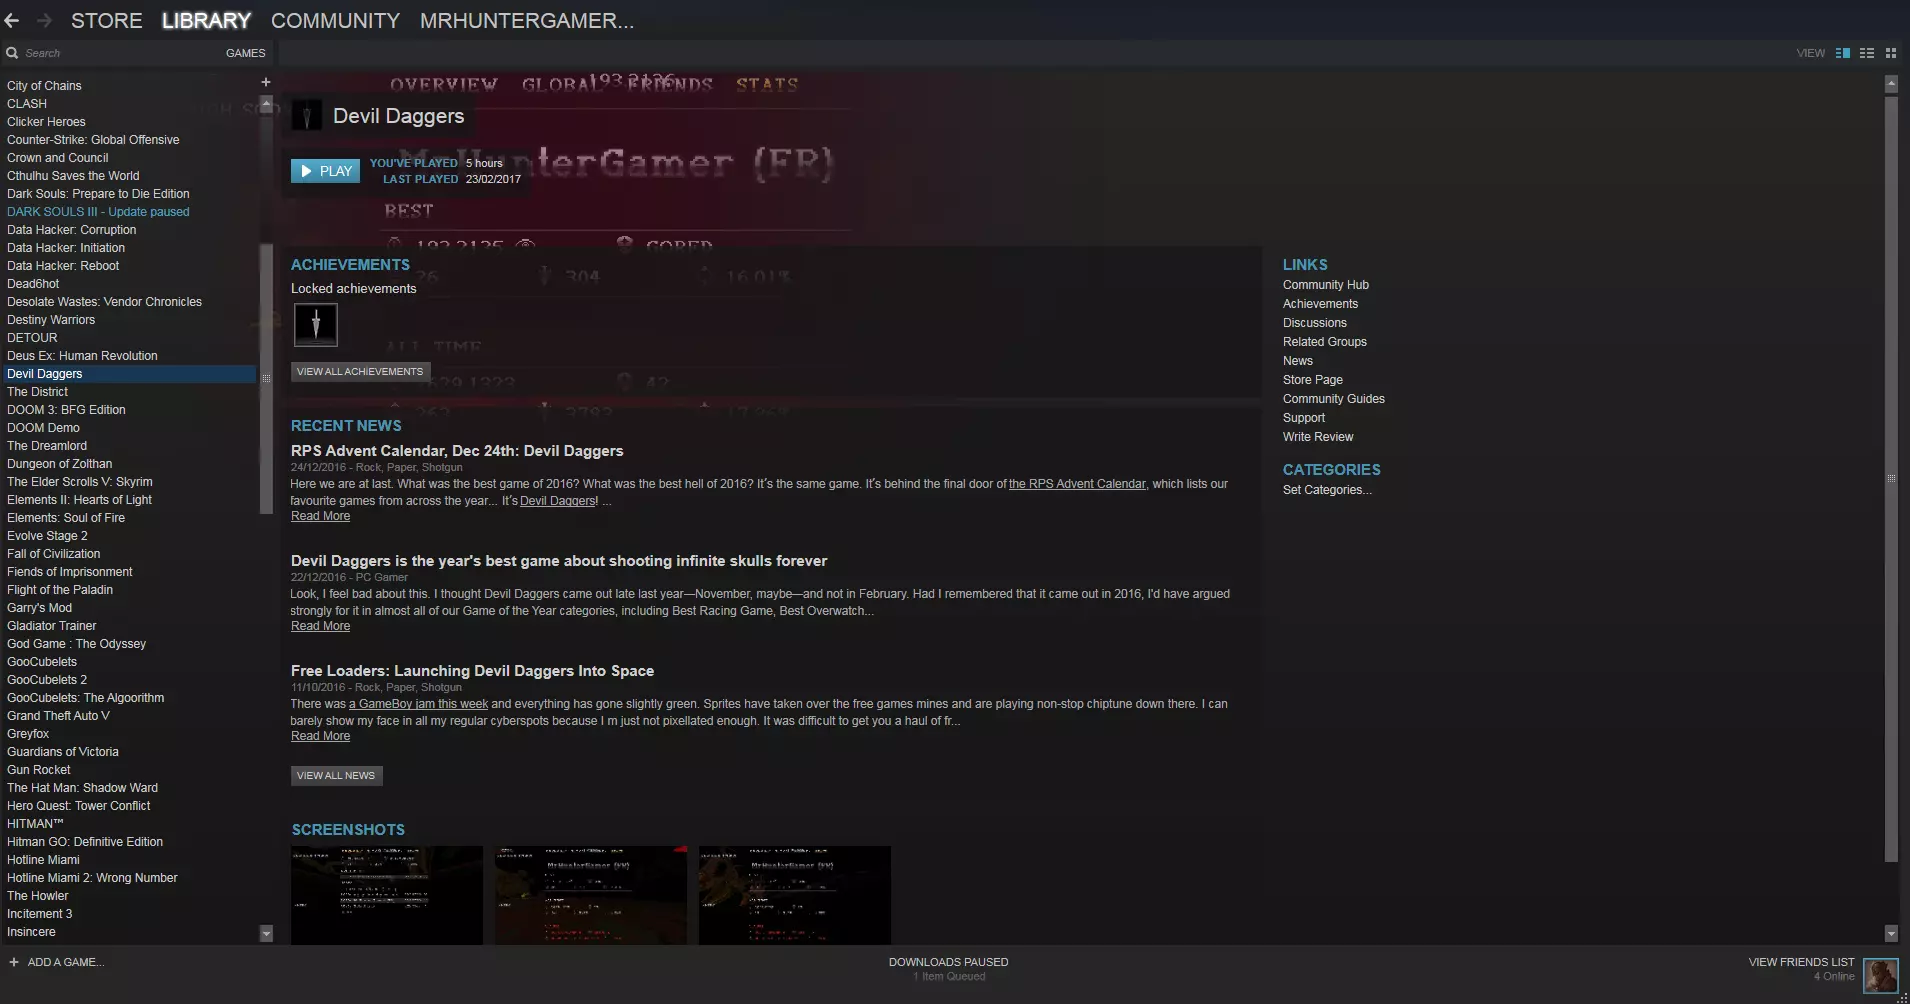
Task: Click Set Categories...
Action: (1327, 490)
